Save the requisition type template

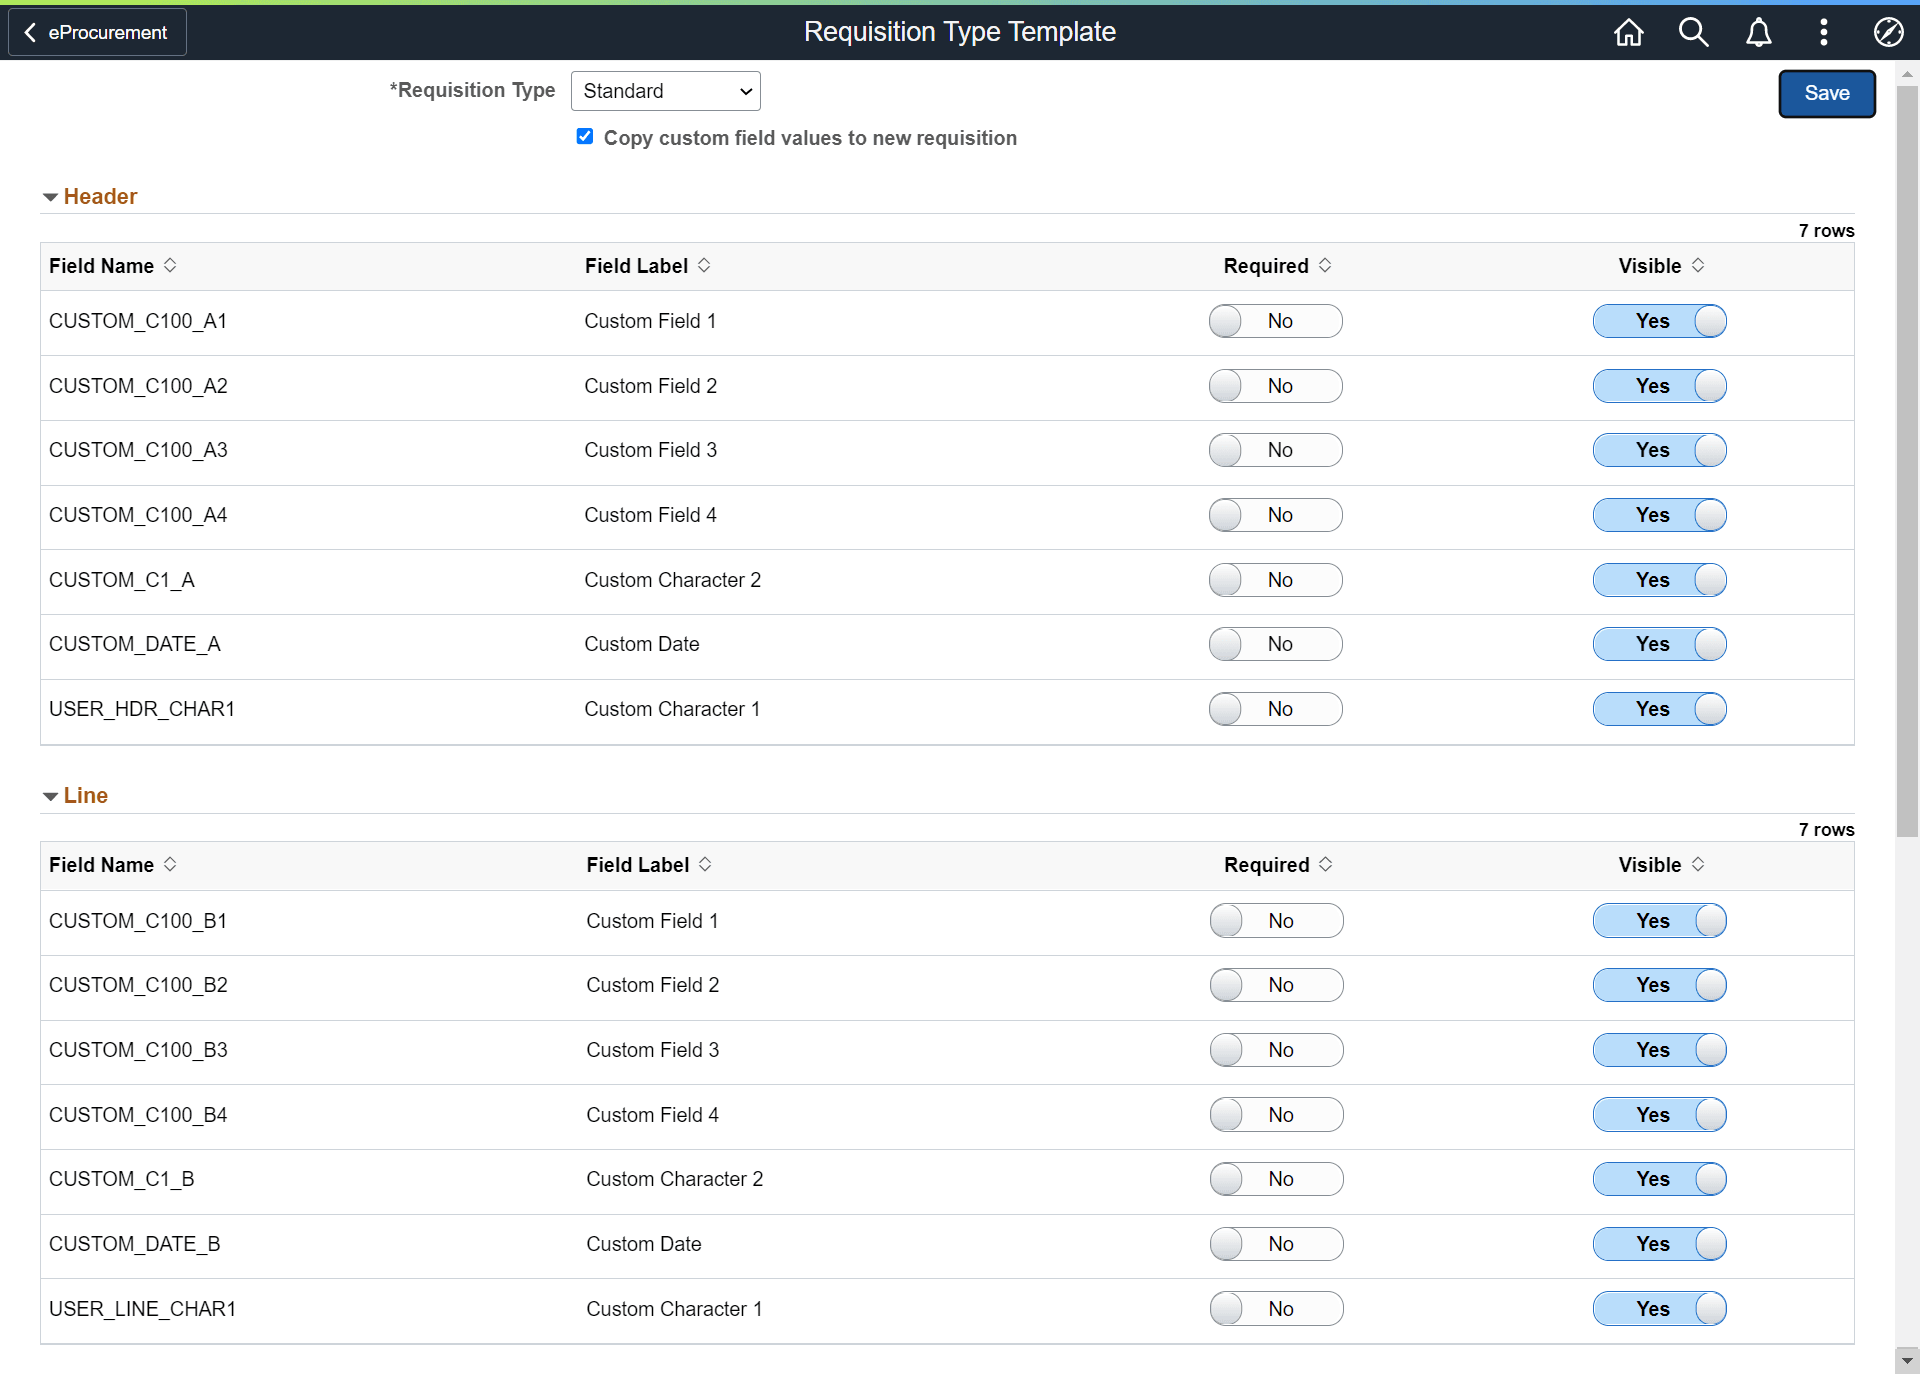(x=1827, y=93)
